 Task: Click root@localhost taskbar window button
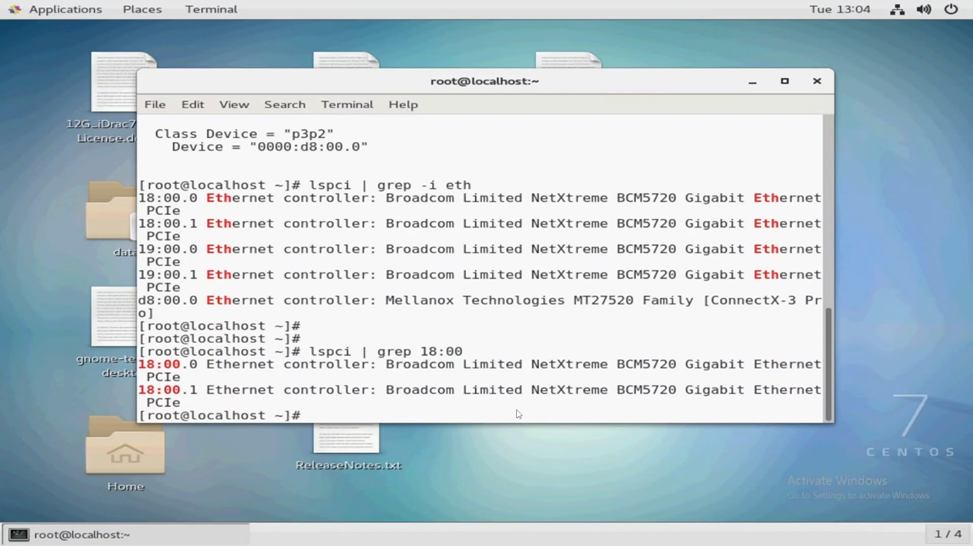pyautogui.click(x=125, y=535)
